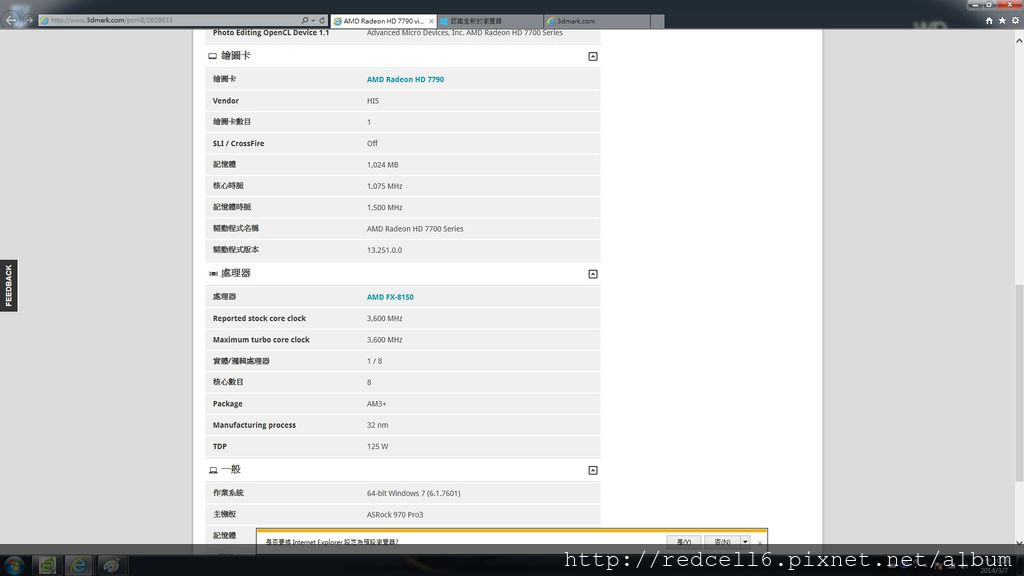
Task: Click the ASRock 970 Pro3 motherboard value
Action: [x=394, y=515]
